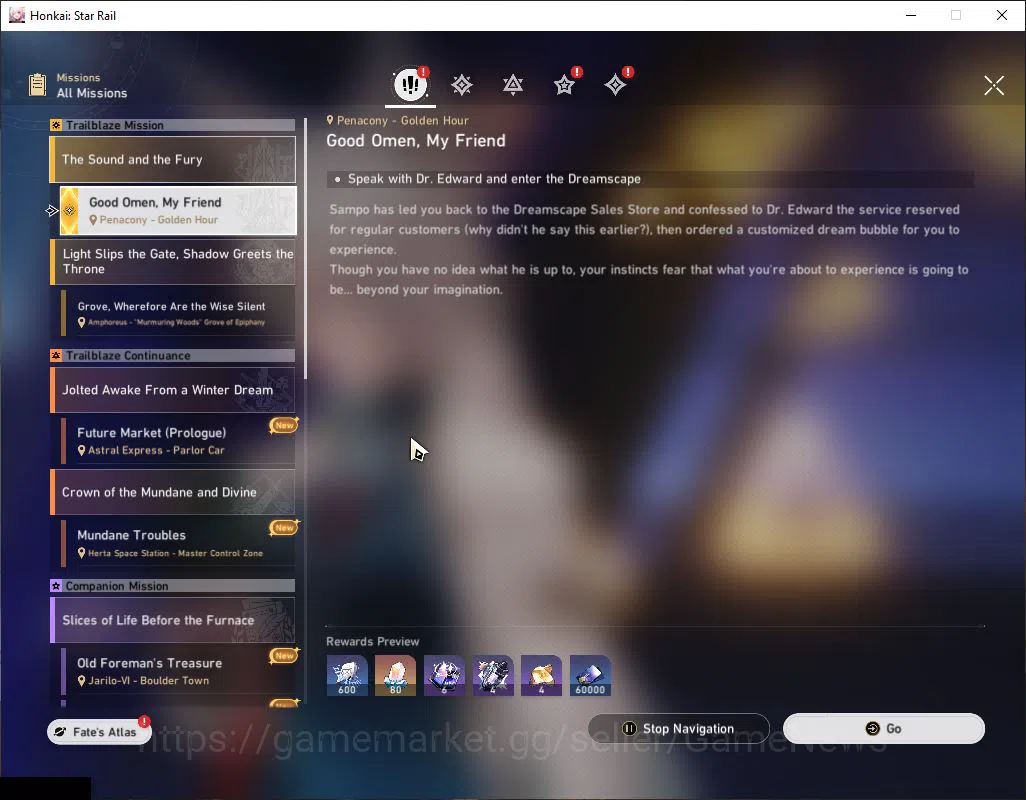
Task: Switch to the Adventure Mission diamond tab
Action: click(x=615, y=84)
